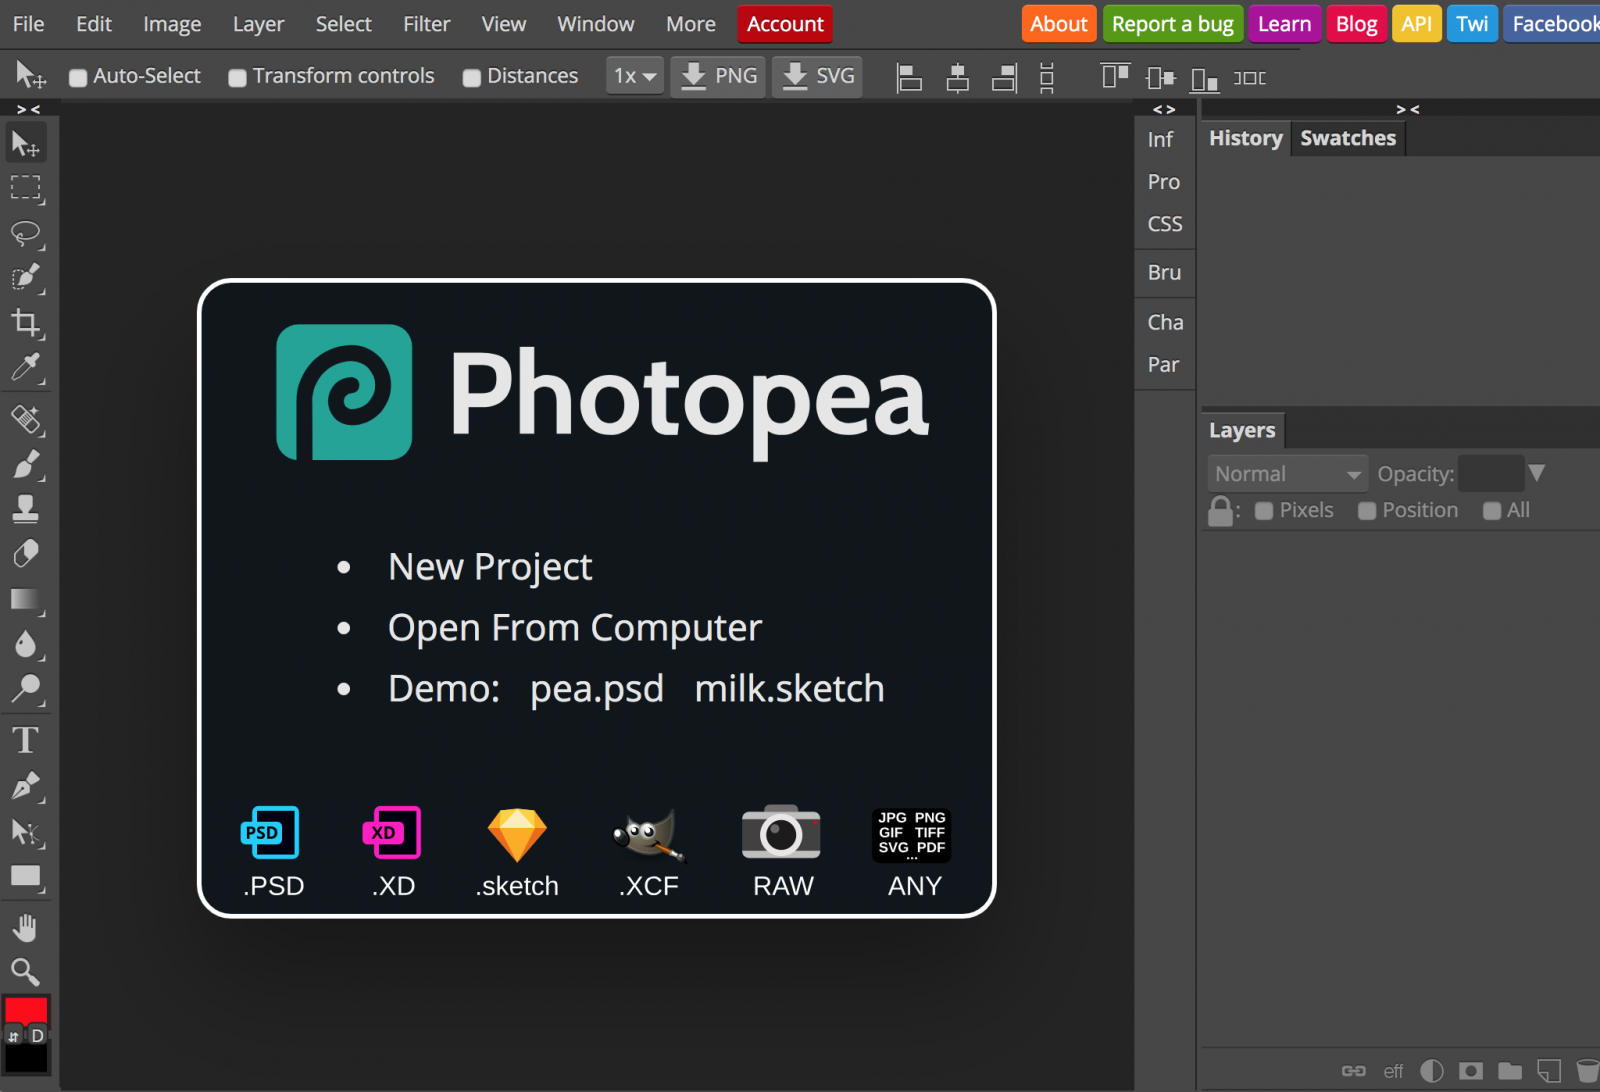
Task: Click the delete layer trash icon
Action: point(1587,1071)
